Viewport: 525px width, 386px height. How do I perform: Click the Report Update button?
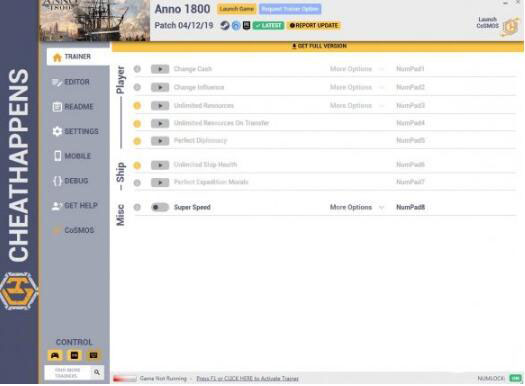coord(314,26)
